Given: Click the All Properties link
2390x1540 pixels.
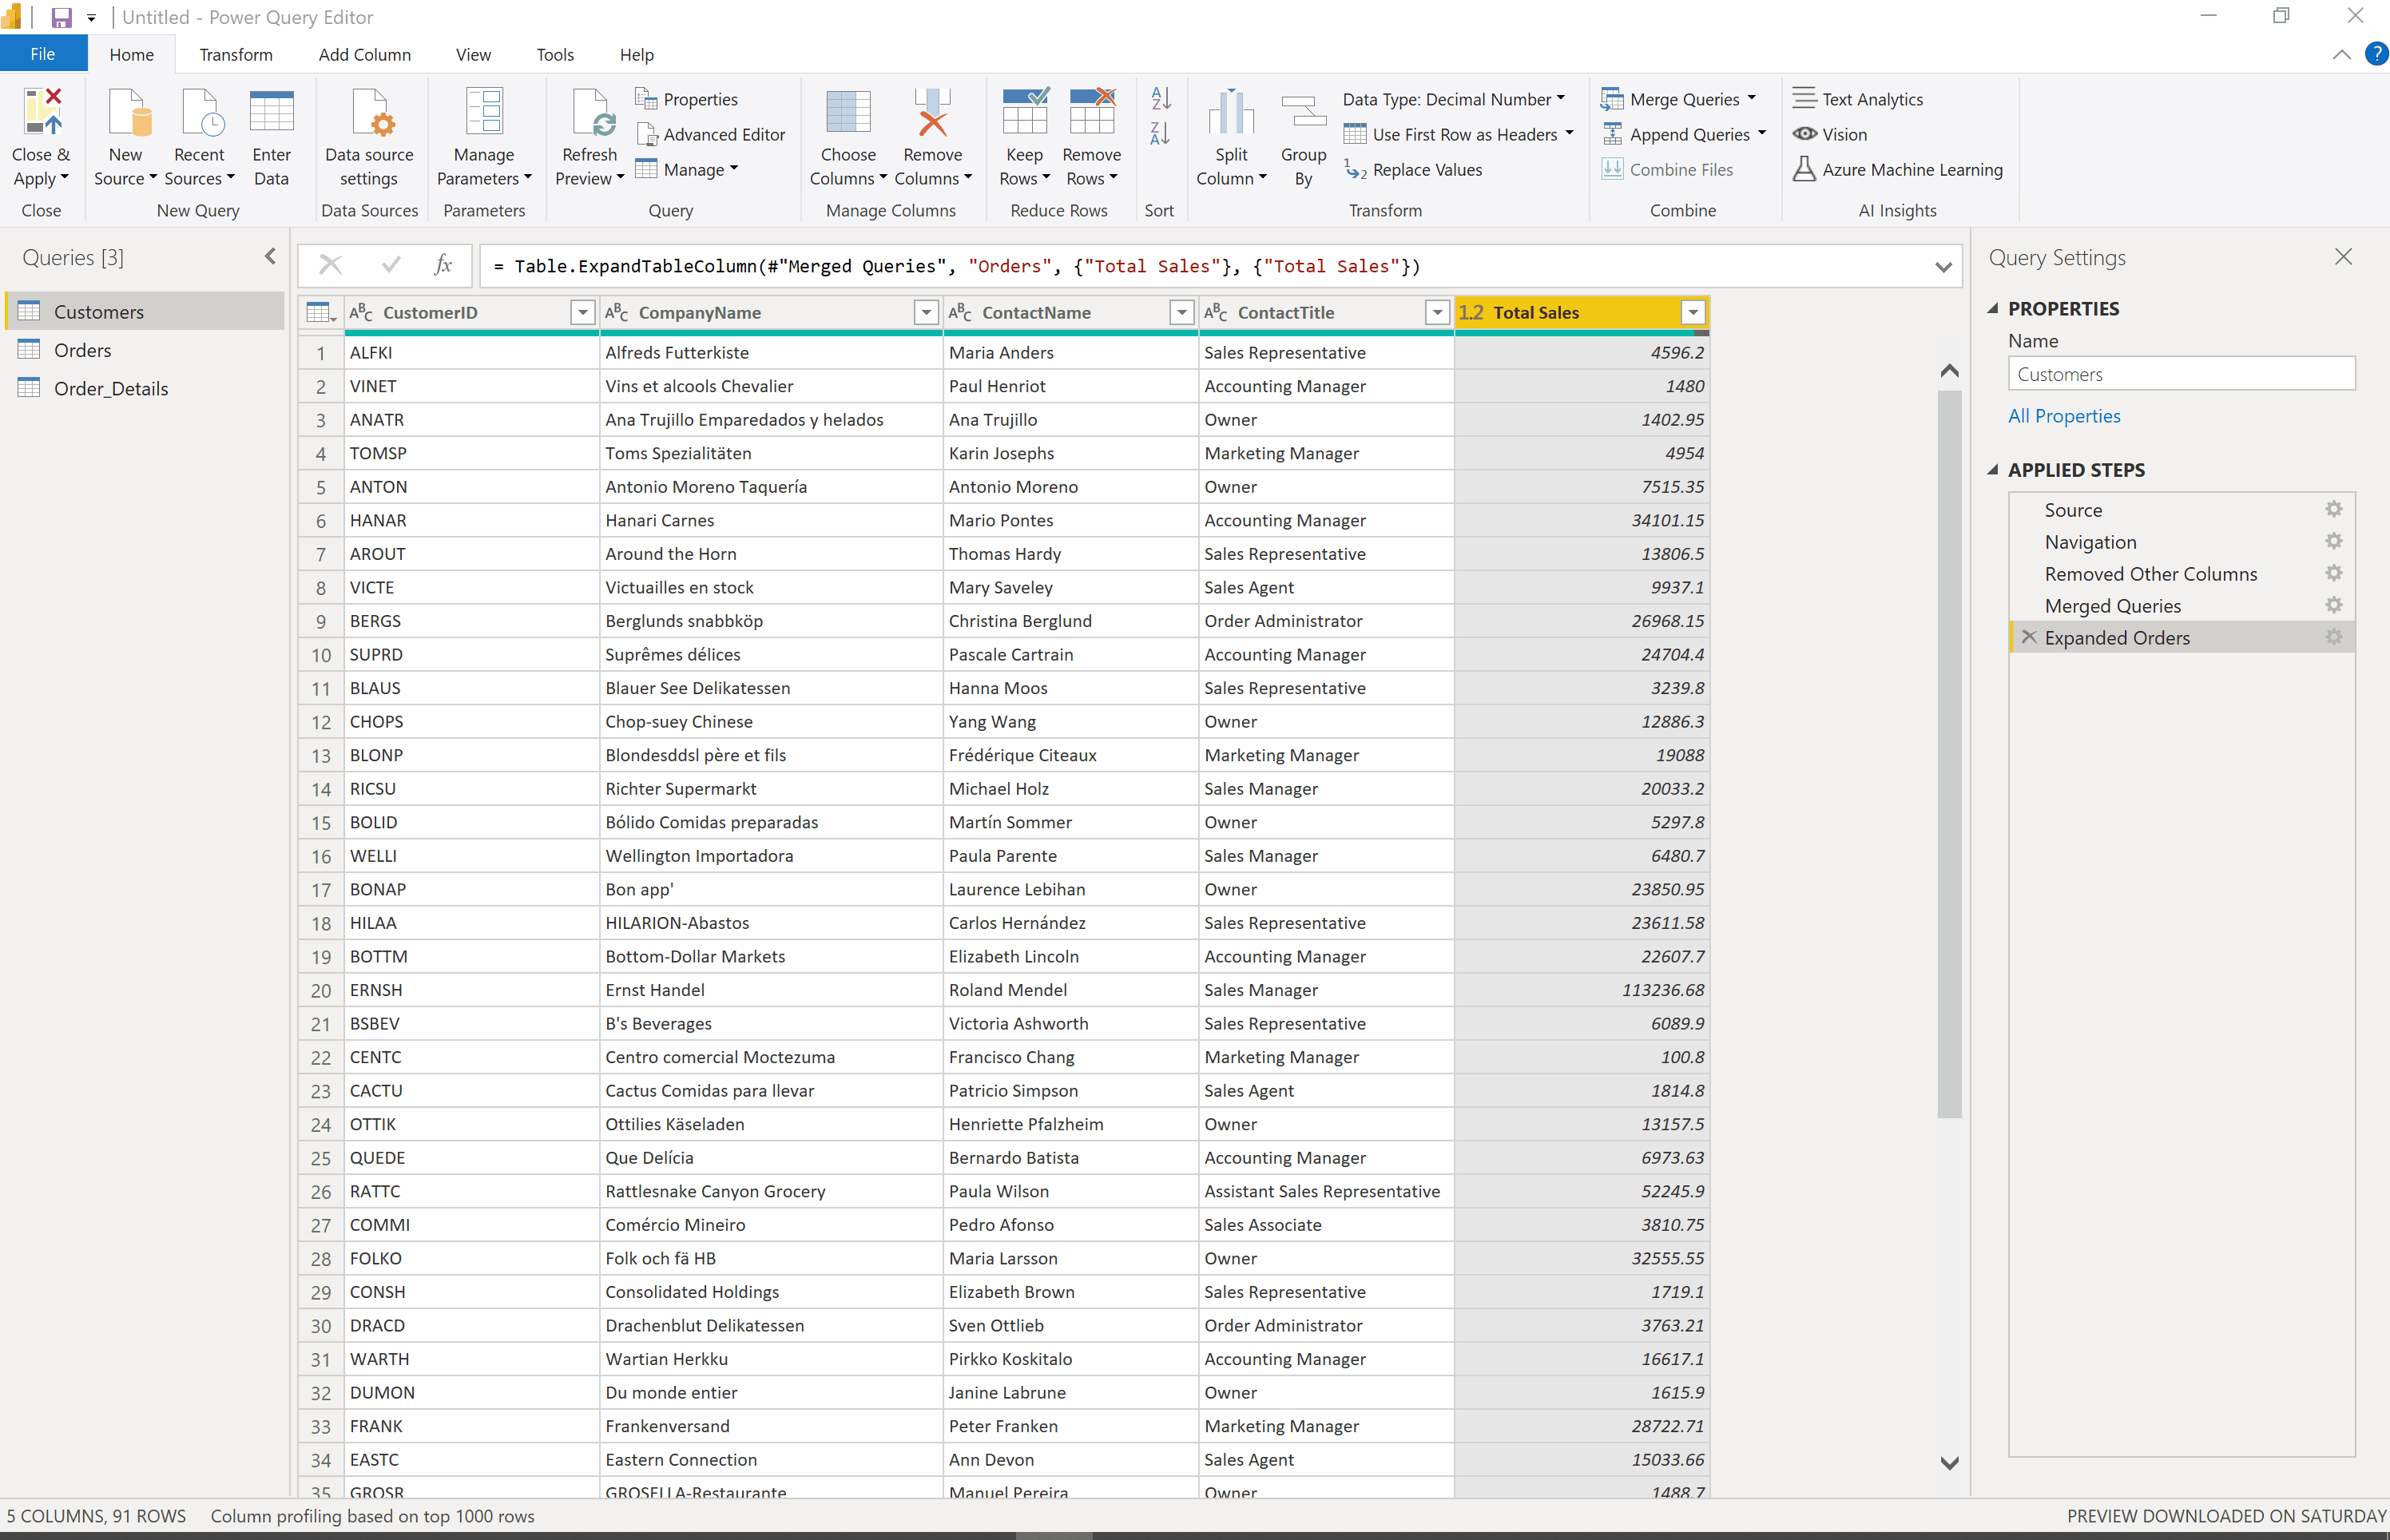Looking at the screenshot, I should coord(2063,416).
